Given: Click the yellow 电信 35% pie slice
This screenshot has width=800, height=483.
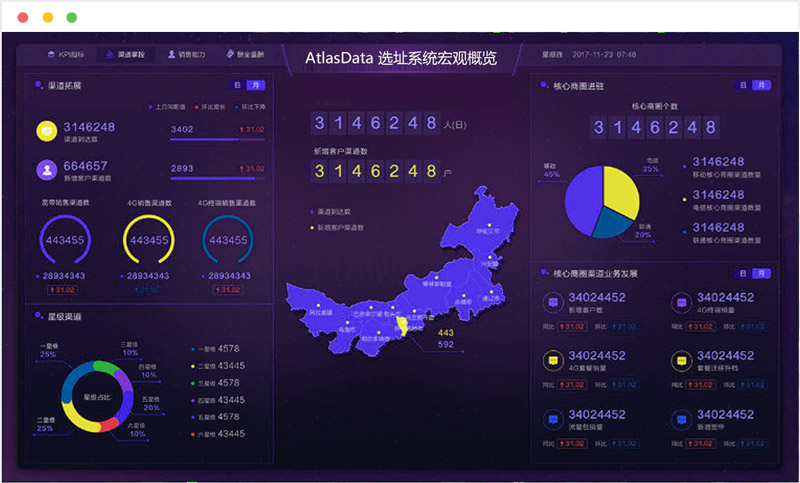Looking at the screenshot, I should tap(622, 191).
